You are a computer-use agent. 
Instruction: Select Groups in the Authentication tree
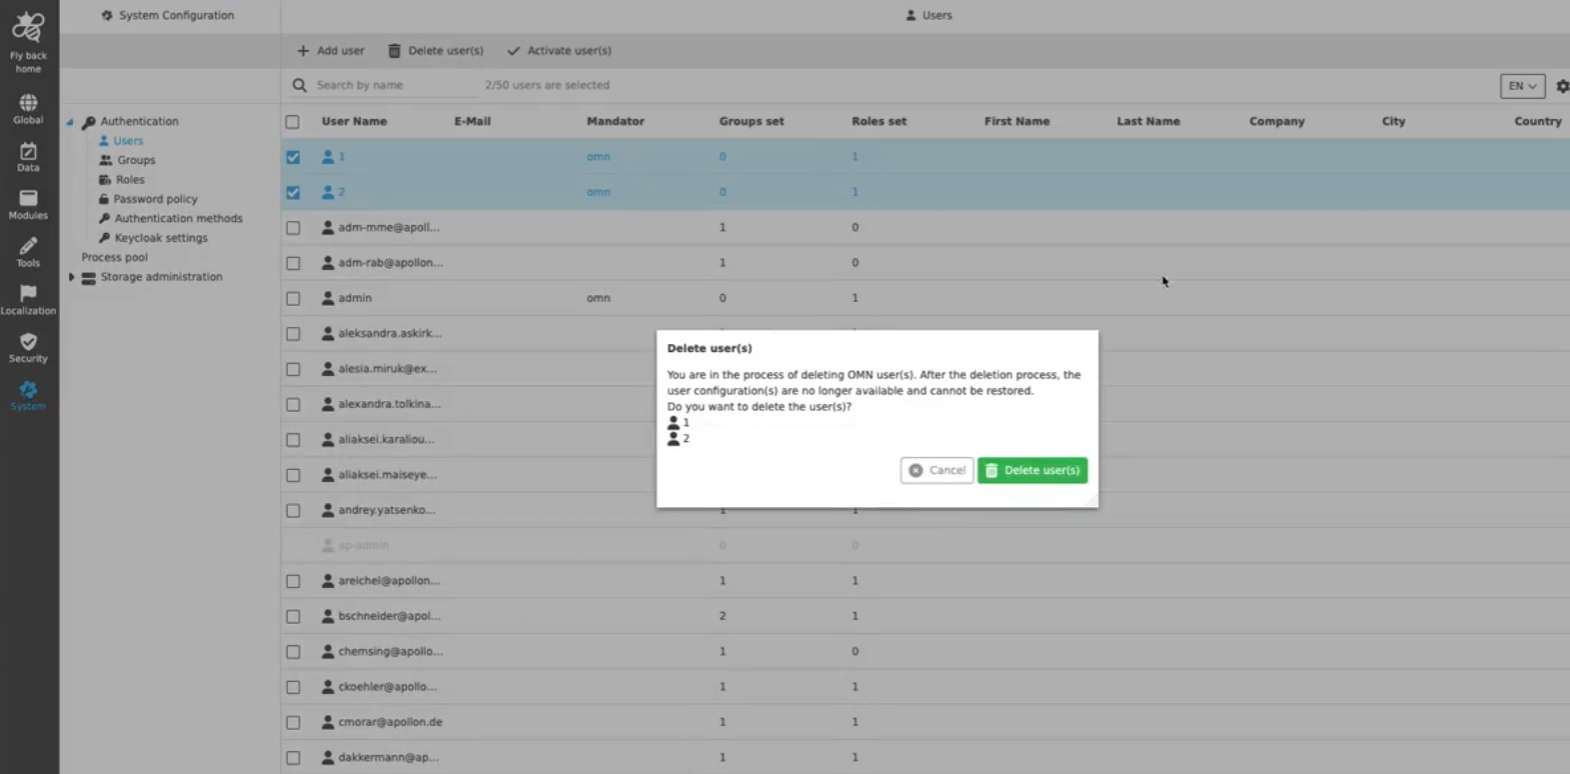point(136,160)
